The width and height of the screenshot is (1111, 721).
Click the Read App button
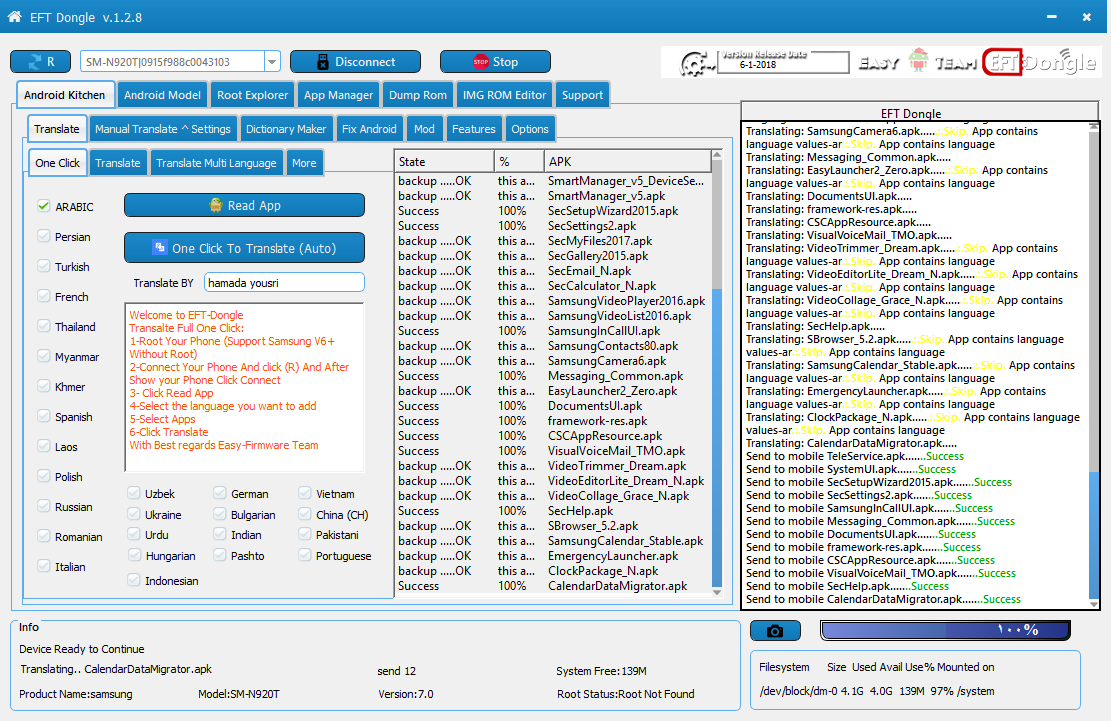244,205
